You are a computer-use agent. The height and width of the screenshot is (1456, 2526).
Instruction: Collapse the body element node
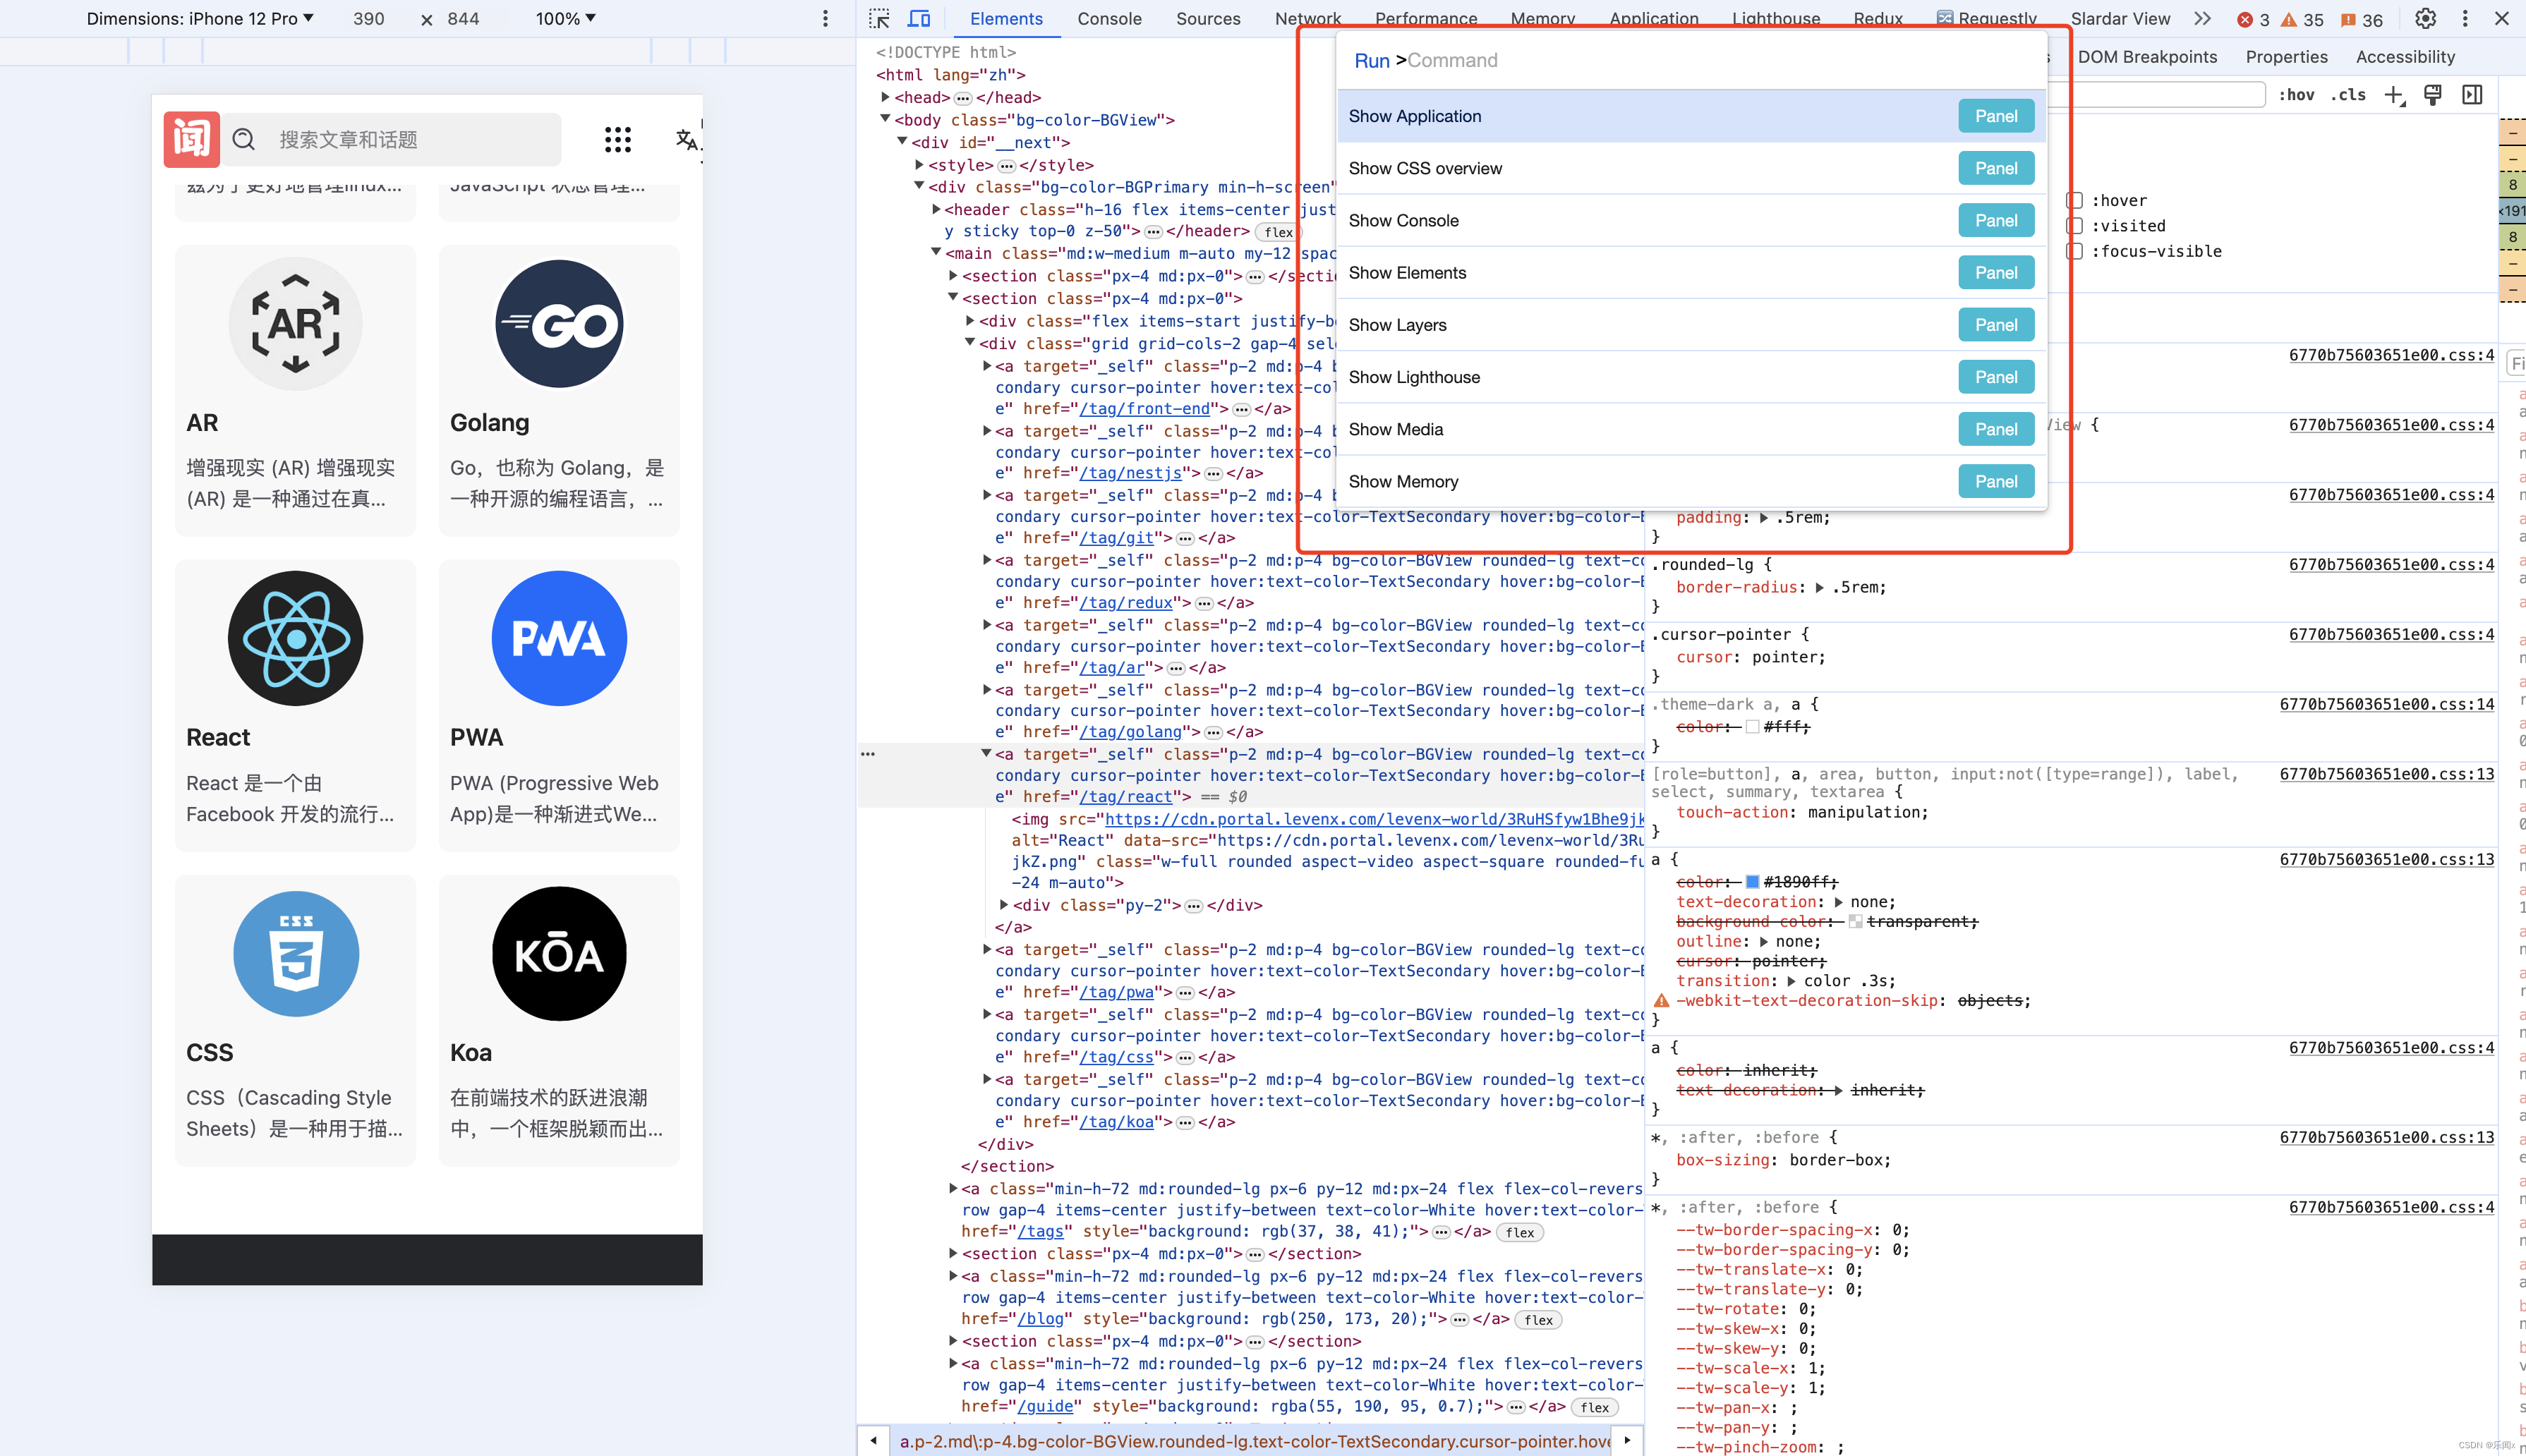pos(885,119)
